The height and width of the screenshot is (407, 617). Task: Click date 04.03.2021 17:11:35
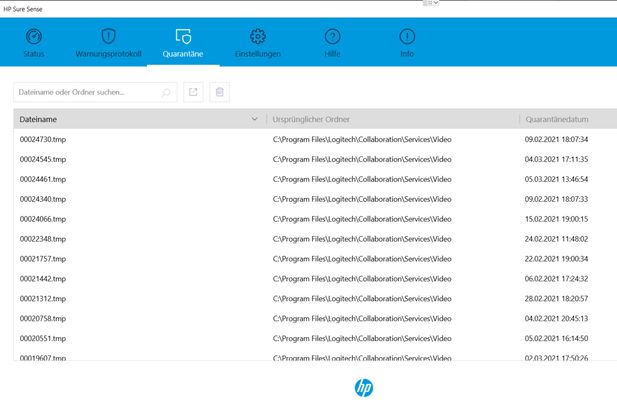[556, 159]
